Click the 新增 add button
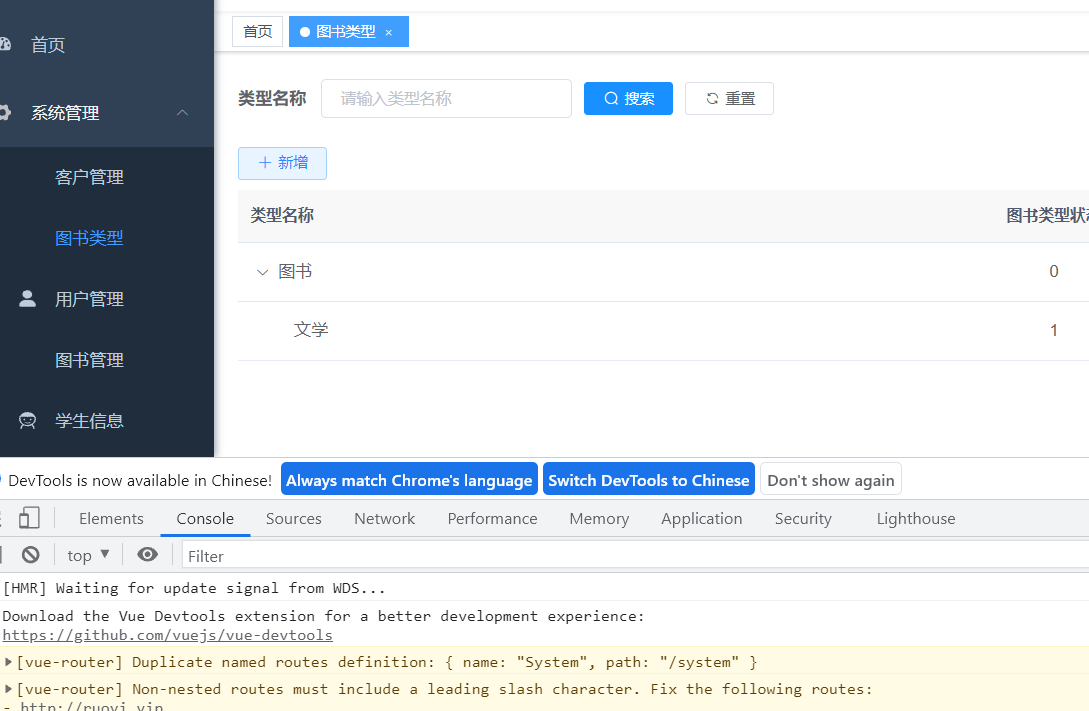 [x=282, y=163]
